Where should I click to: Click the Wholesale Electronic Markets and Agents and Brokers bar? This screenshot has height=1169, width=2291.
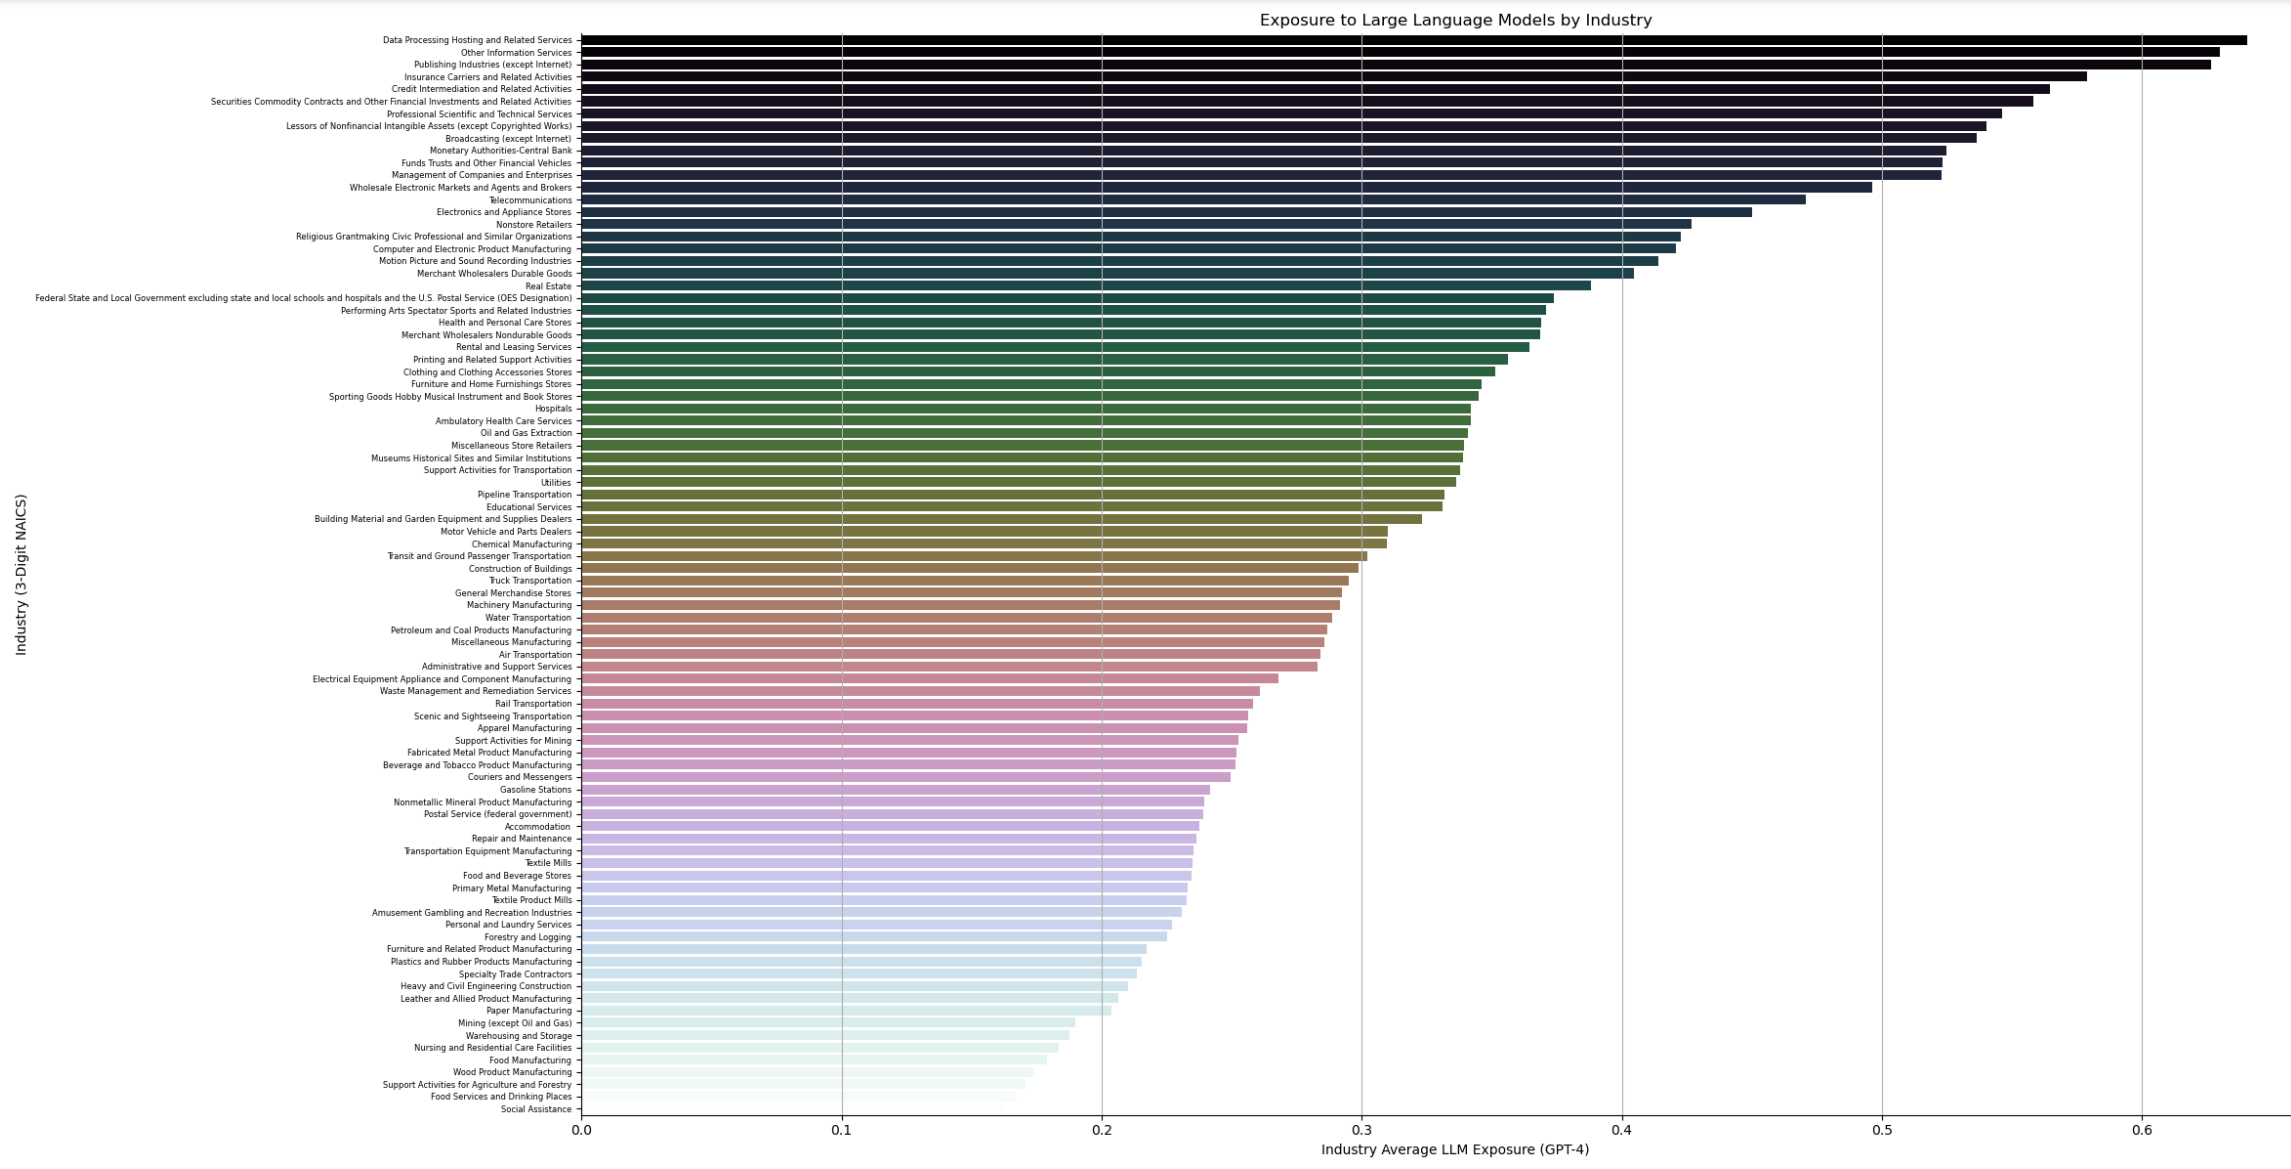tap(1225, 188)
